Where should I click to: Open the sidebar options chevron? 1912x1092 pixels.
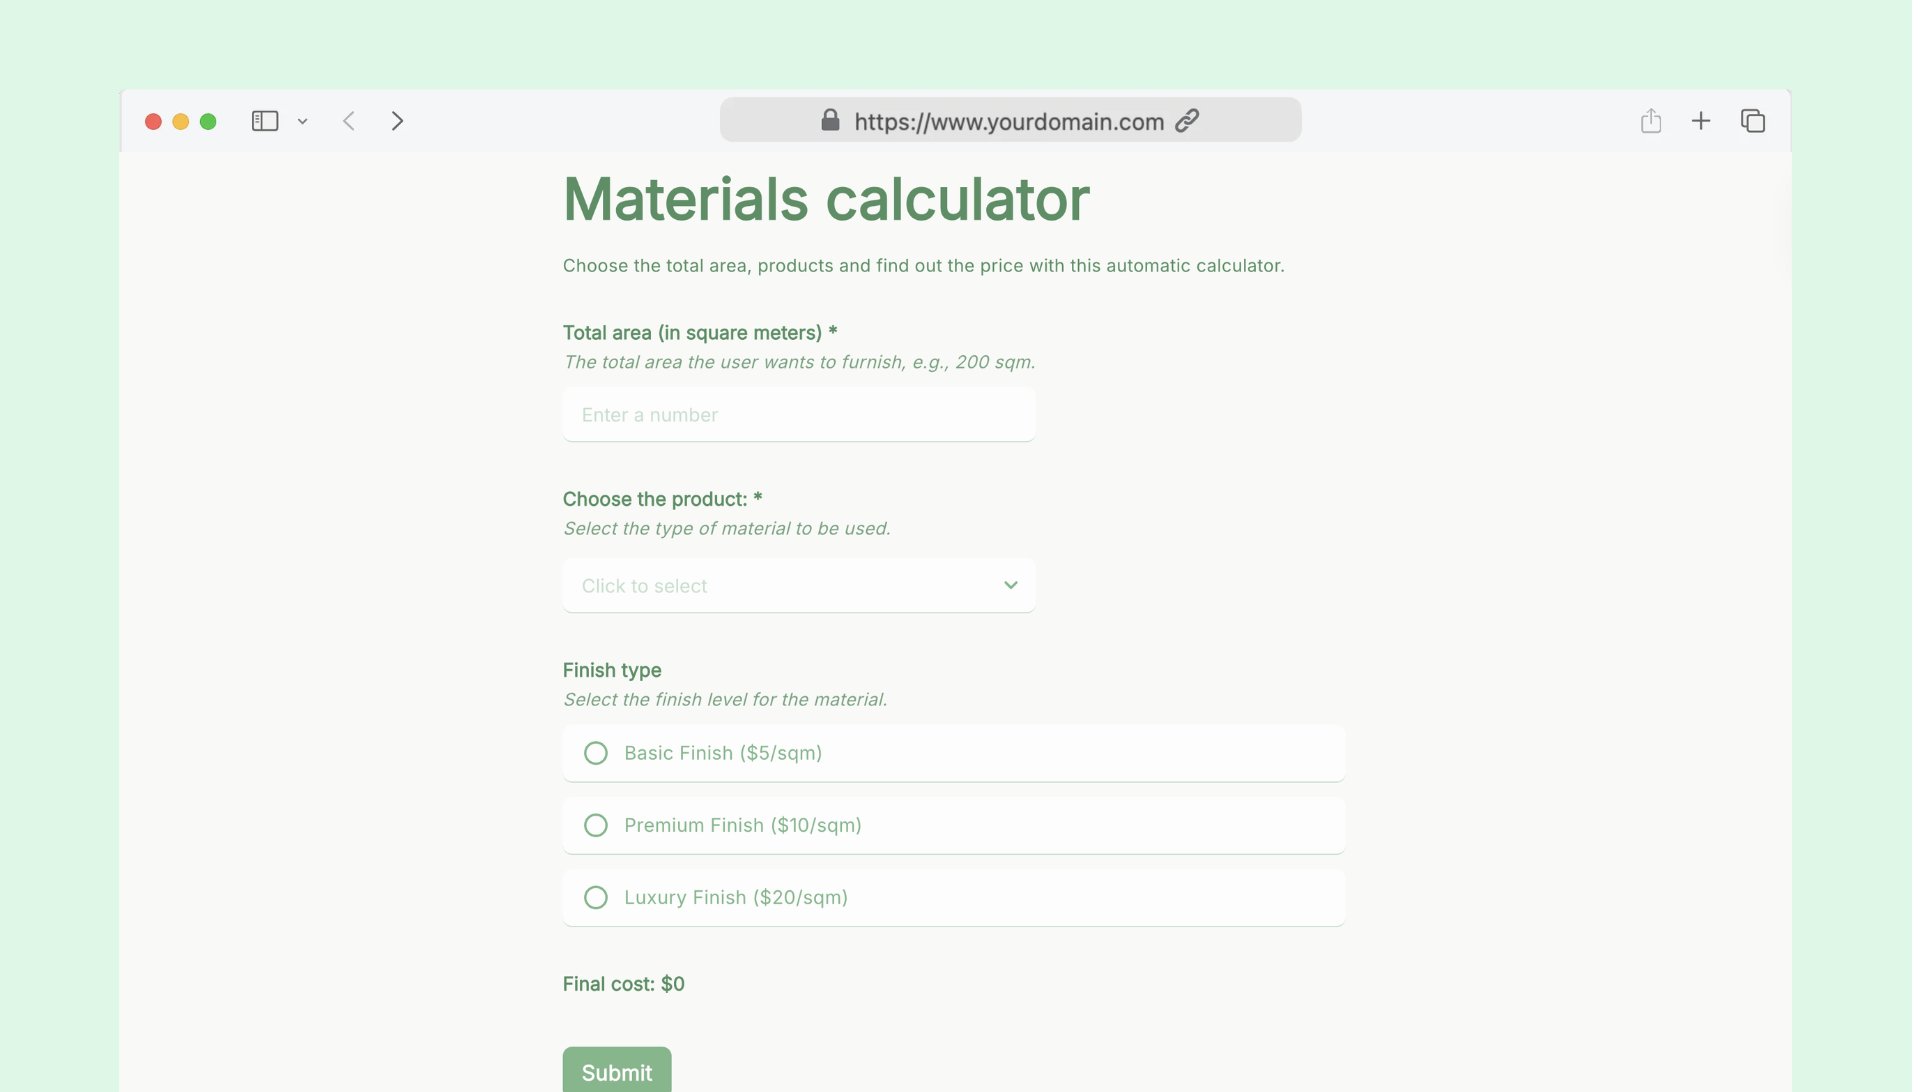click(302, 122)
